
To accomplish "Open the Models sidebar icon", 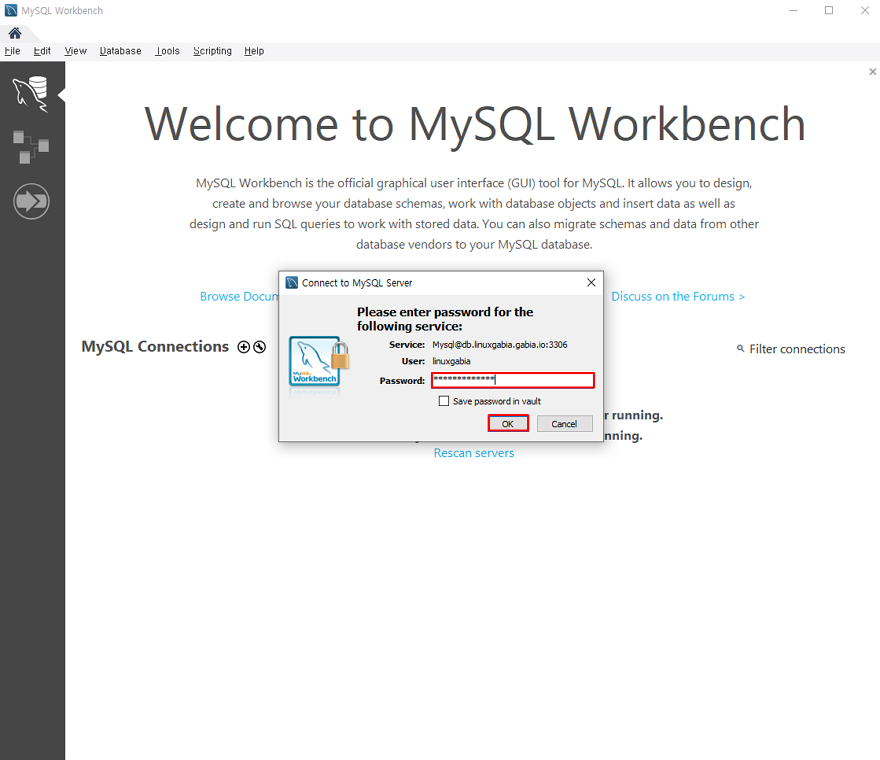I will coord(31,146).
